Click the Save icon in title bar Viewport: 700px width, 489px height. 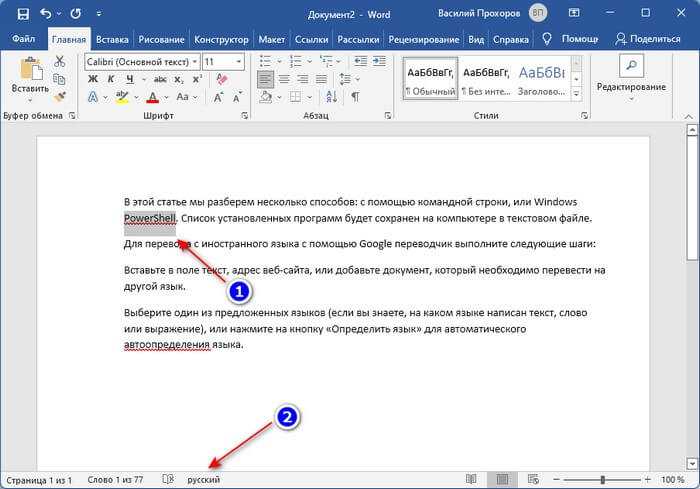pyautogui.click(x=23, y=14)
